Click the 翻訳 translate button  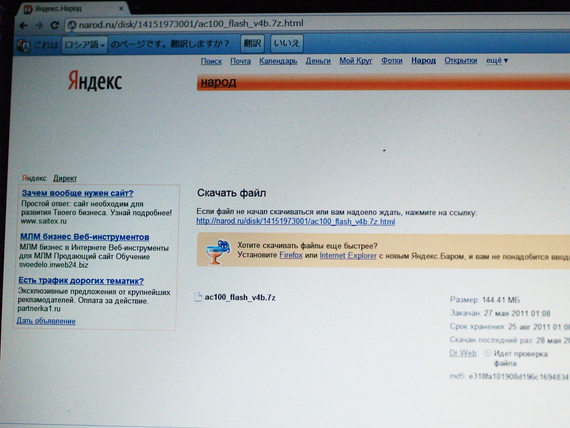click(x=252, y=43)
